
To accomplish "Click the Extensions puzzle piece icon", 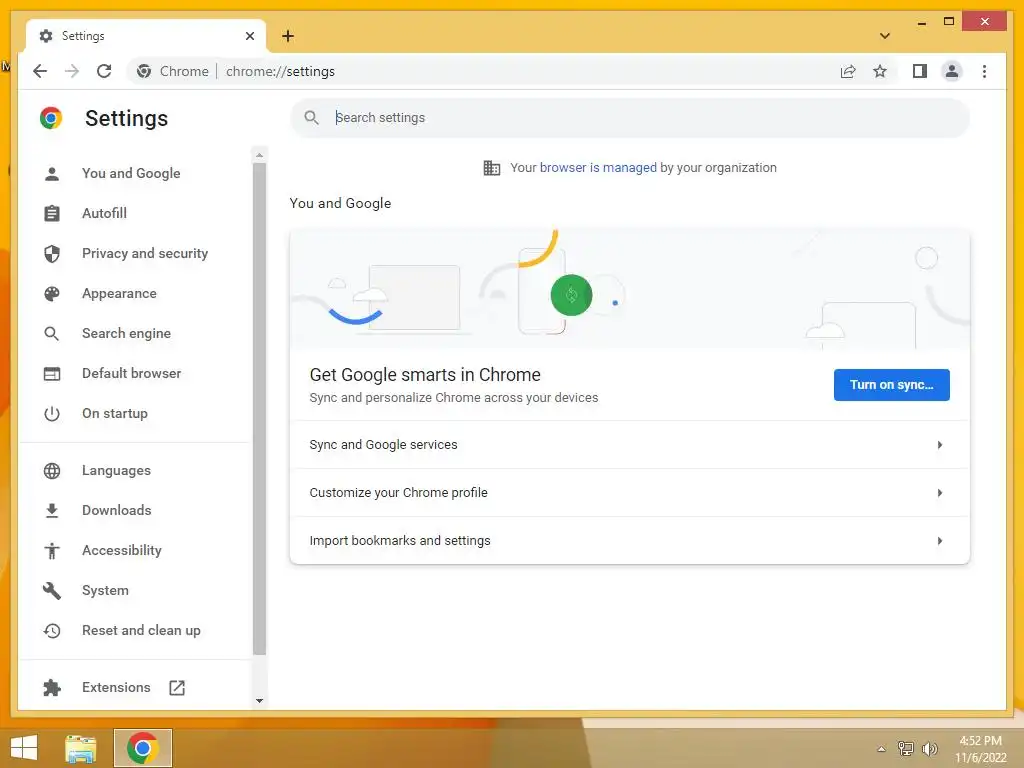I will point(52,688).
